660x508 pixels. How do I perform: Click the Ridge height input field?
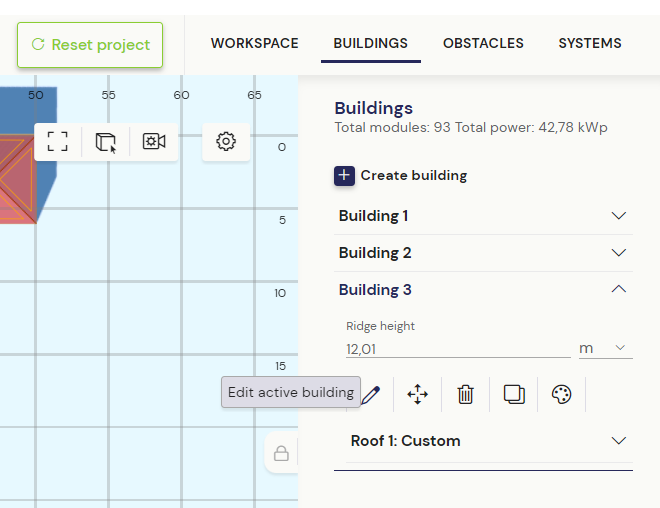click(458, 349)
